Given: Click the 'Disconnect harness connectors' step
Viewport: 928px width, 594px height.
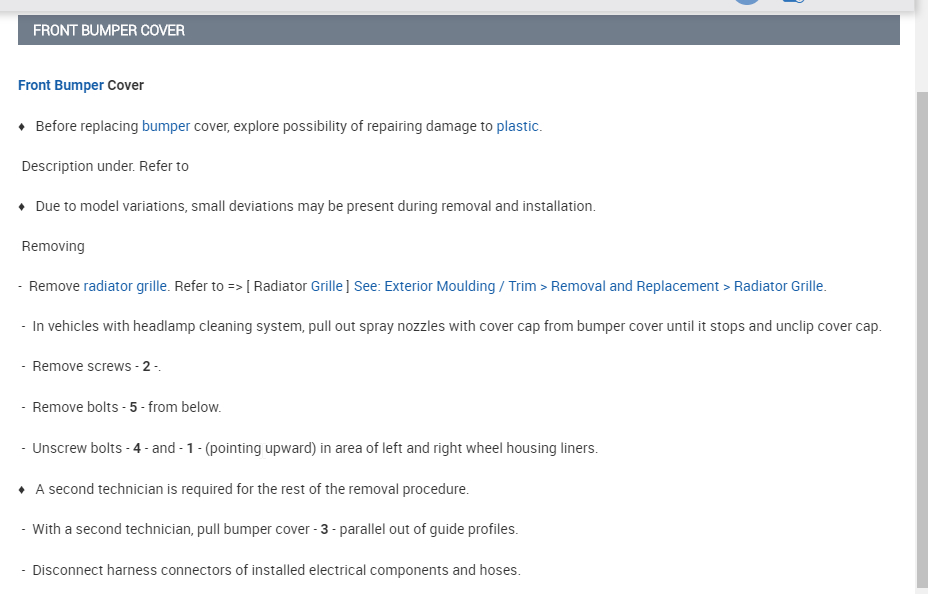Looking at the screenshot, I should [x=276, y=570].
